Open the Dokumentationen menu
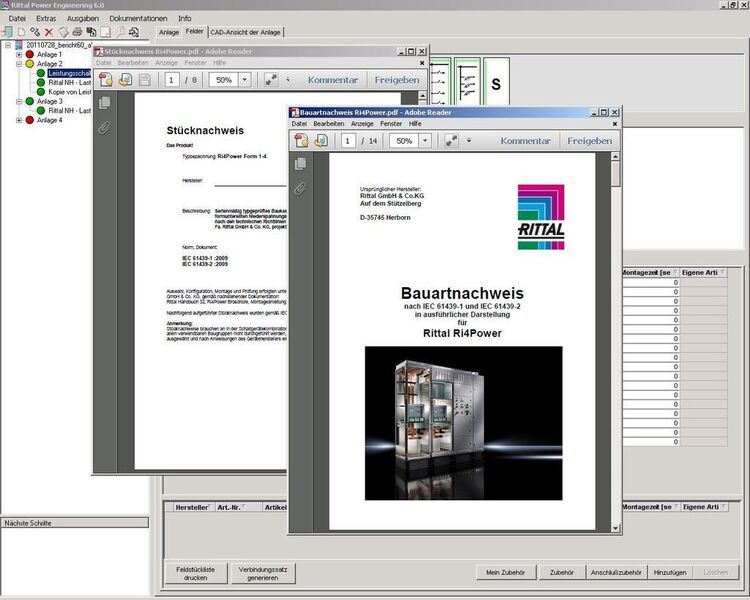The height and width of the screenshot is (600, 750). point(138,19)
